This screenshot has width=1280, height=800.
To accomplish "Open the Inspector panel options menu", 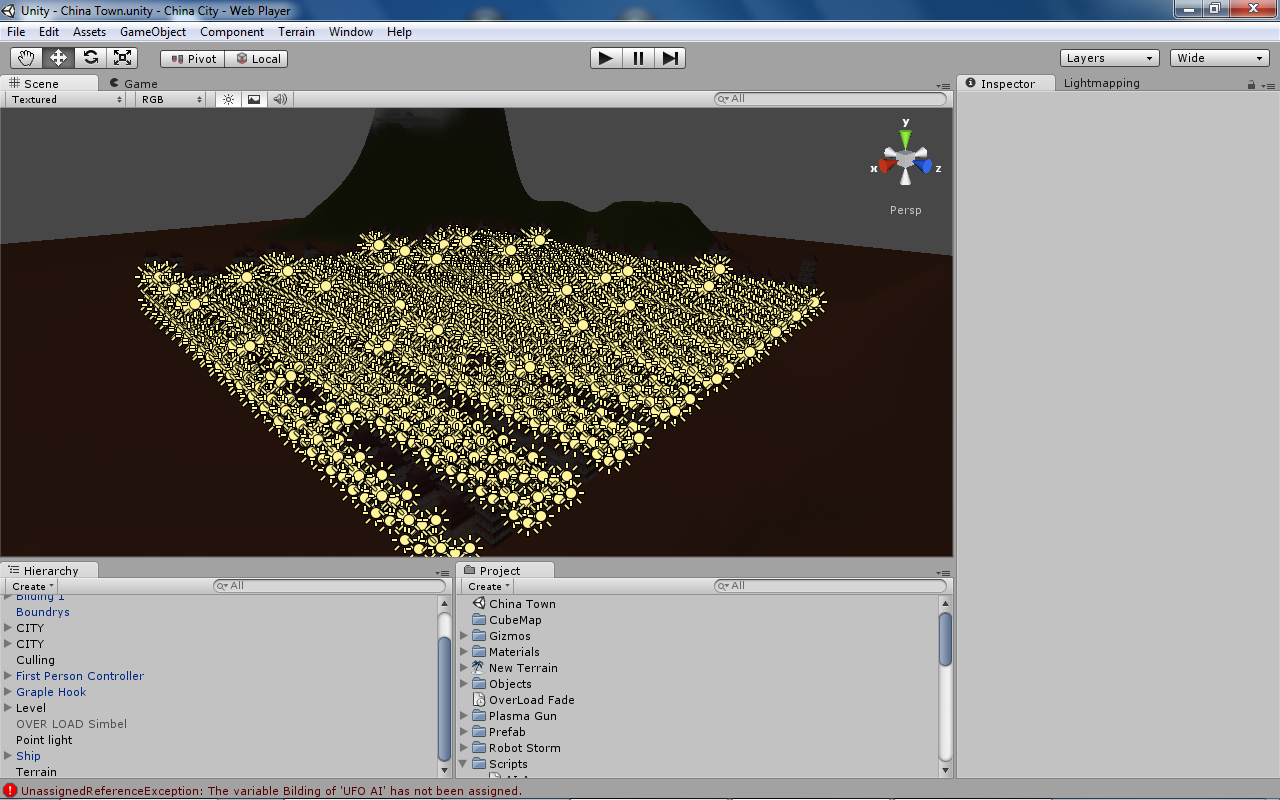I will [1268, 86].
